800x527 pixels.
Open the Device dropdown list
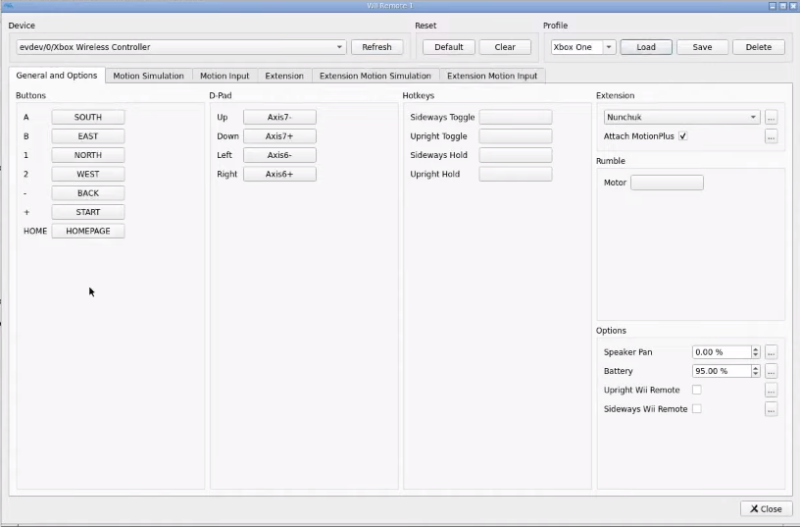tap(181, 47)
